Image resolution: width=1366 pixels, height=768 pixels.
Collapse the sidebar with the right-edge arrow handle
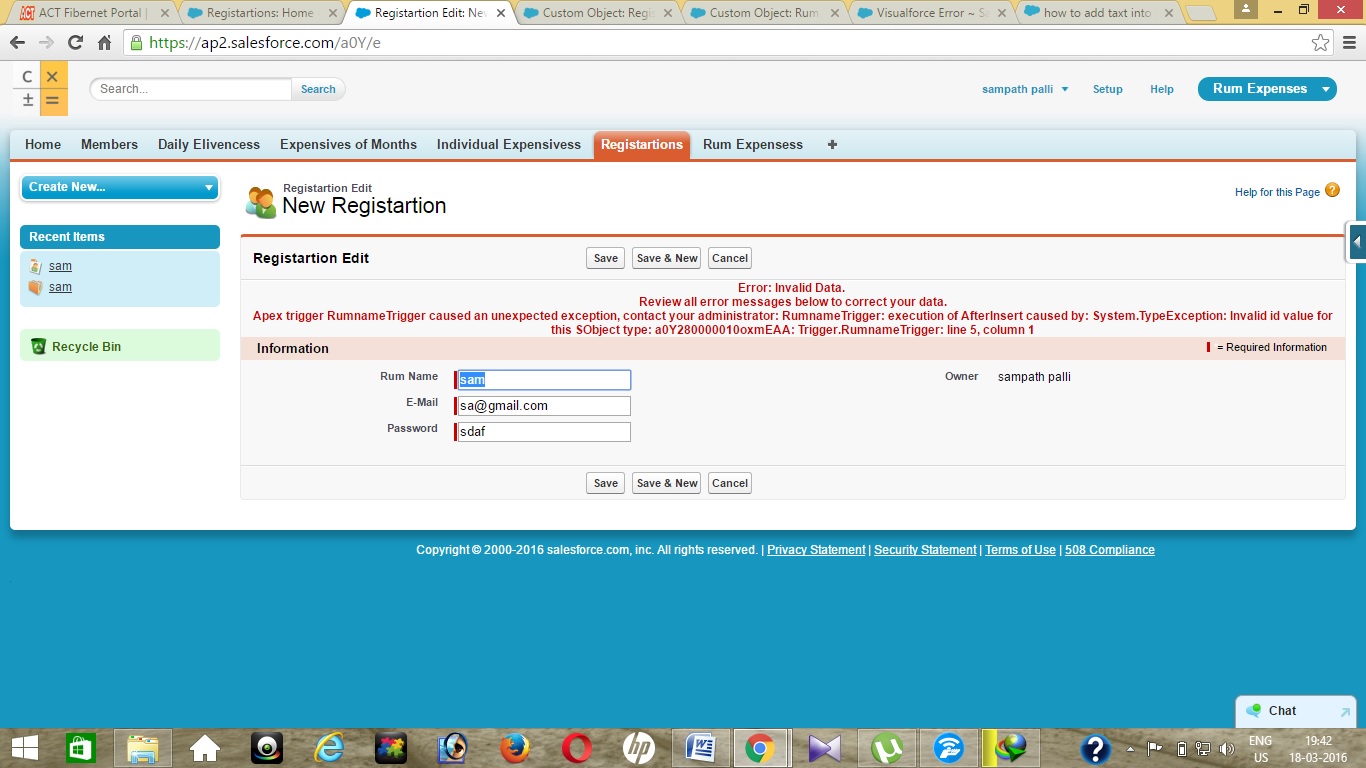click(1357, 241)
